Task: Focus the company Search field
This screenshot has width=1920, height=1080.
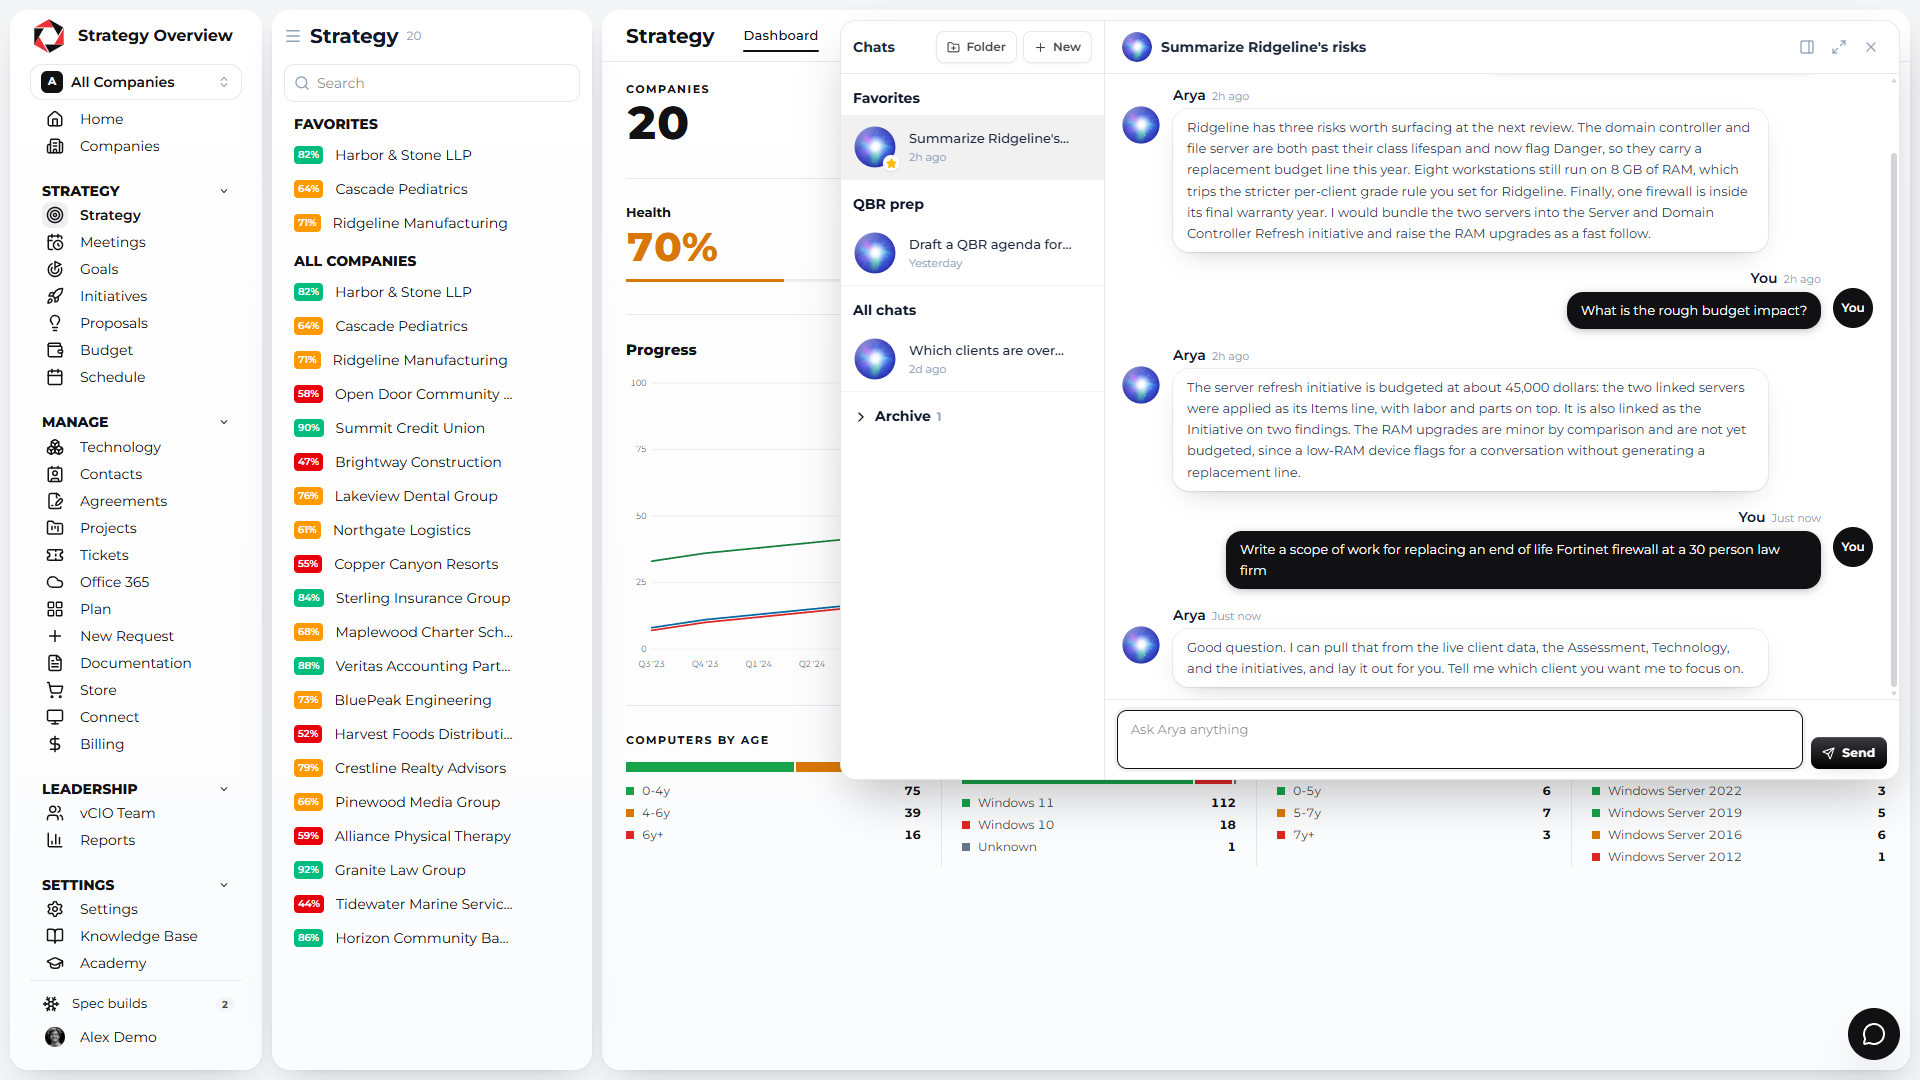Action: click(432, 83)
